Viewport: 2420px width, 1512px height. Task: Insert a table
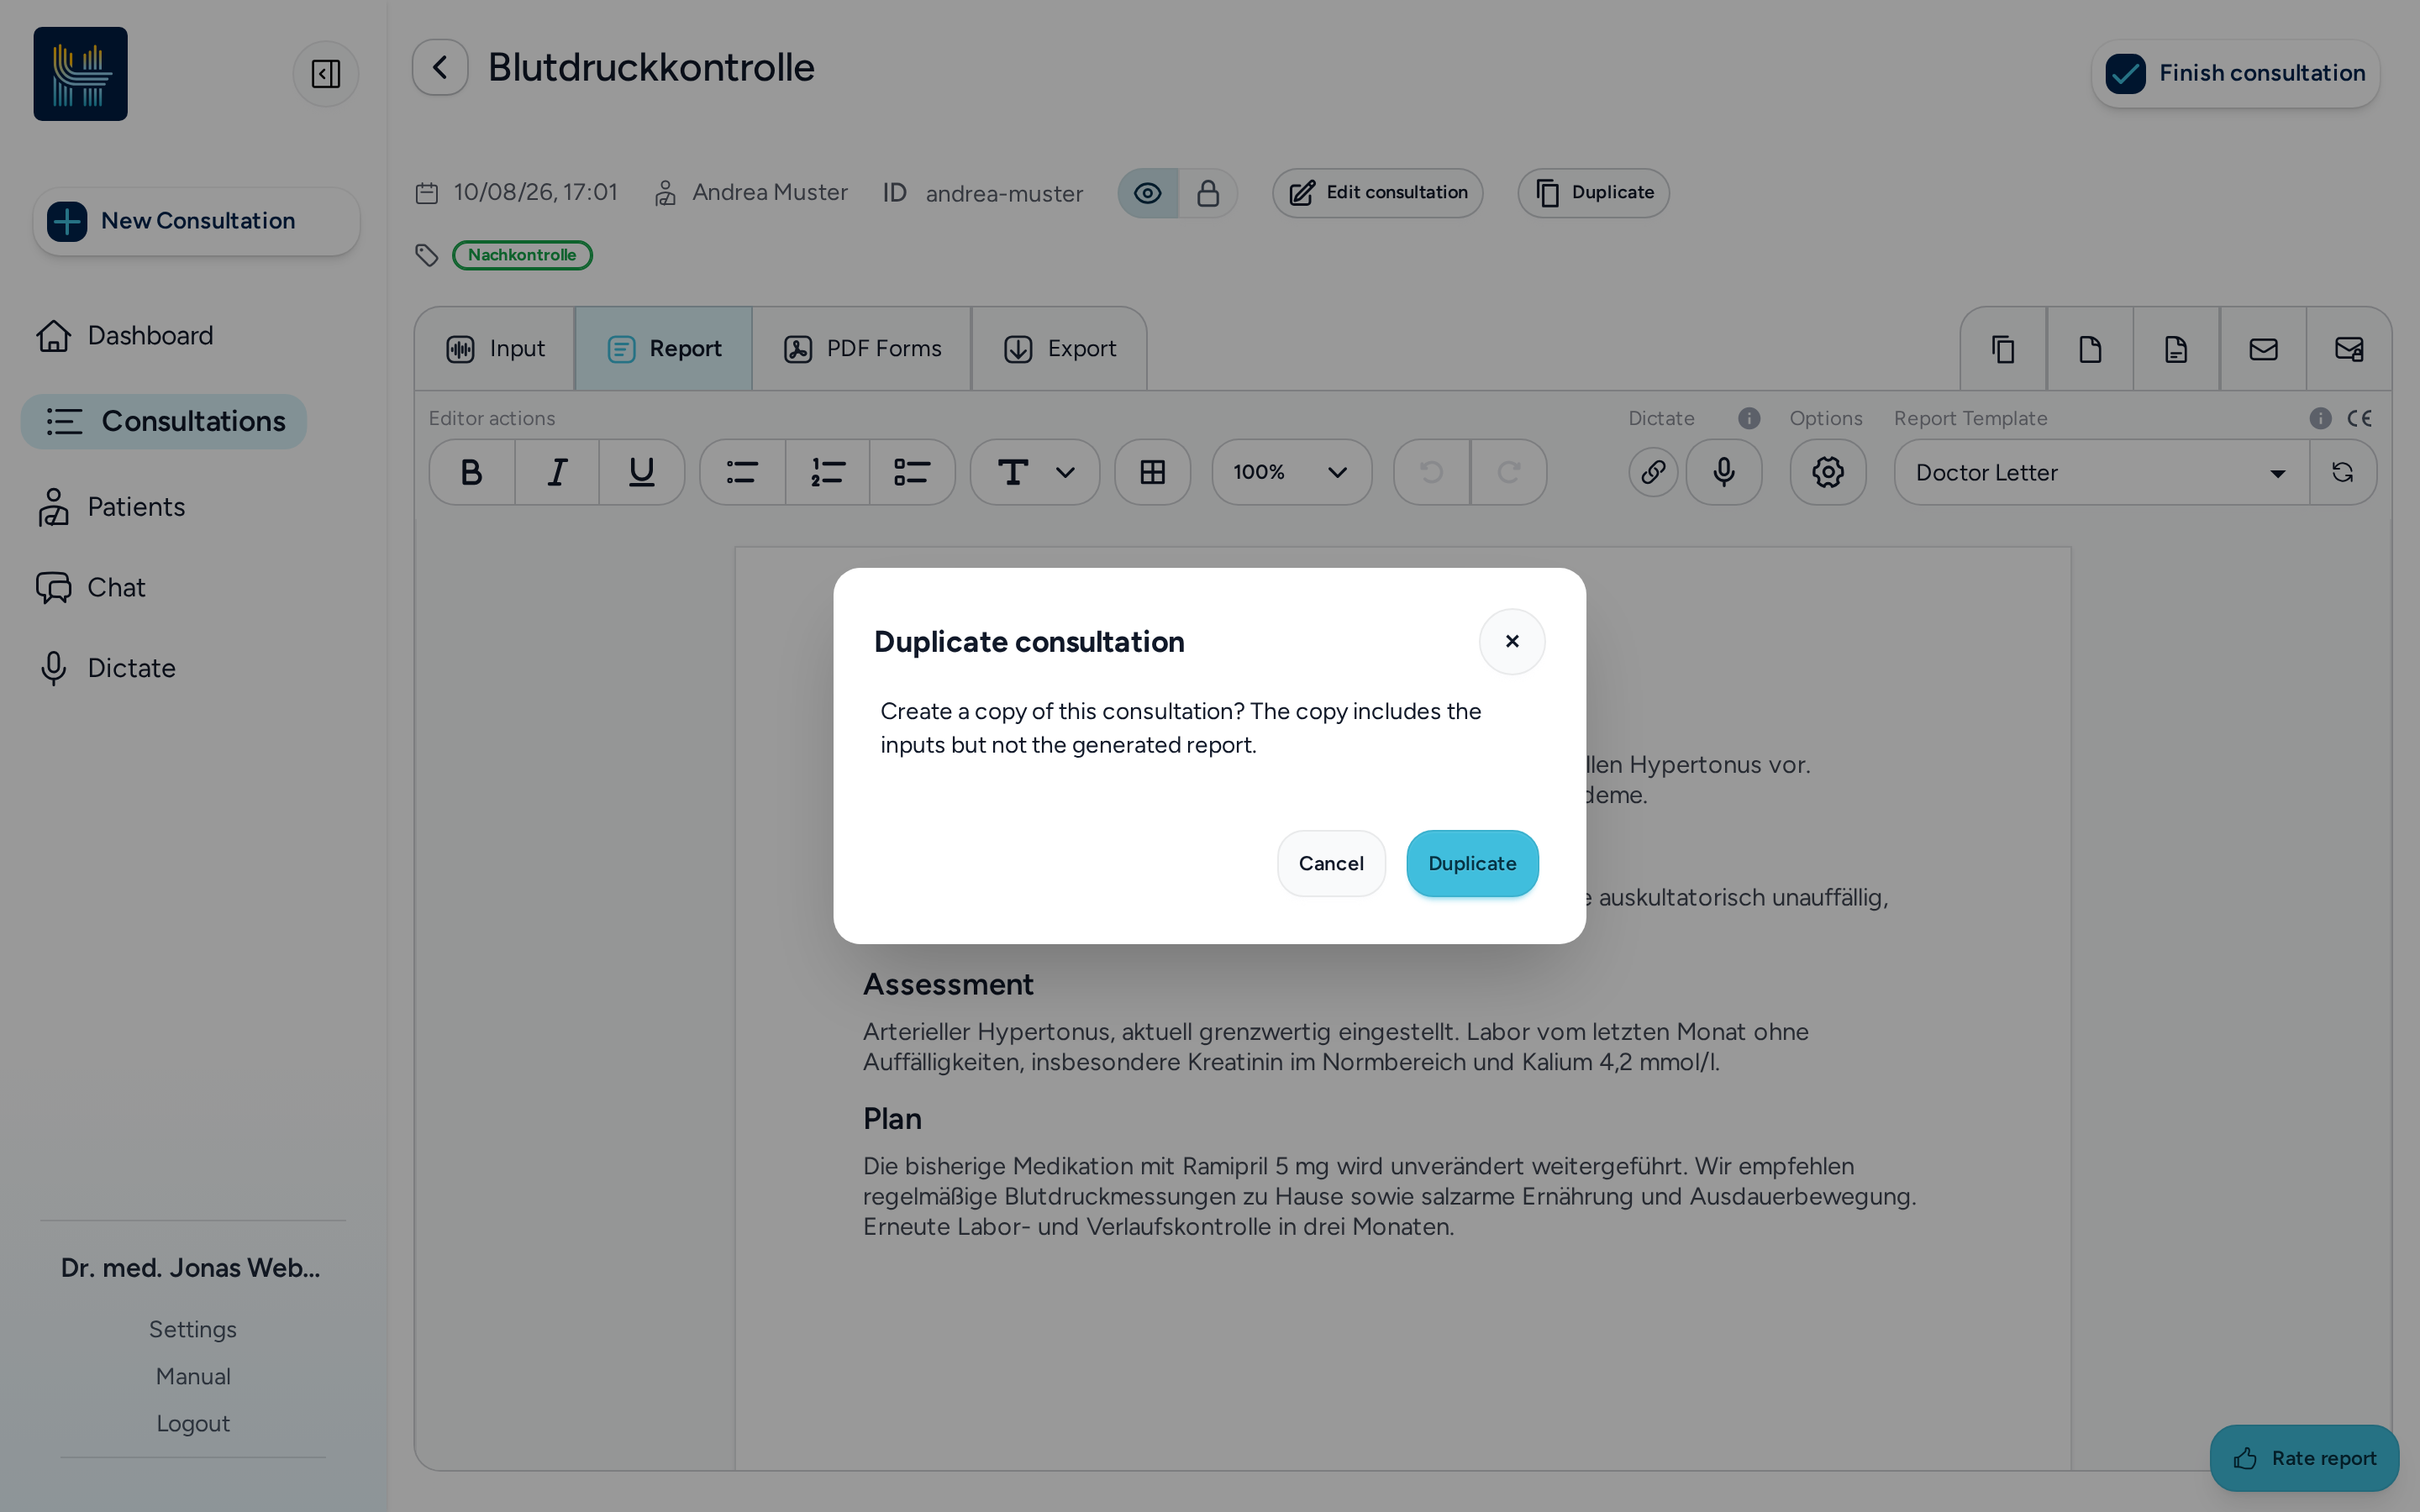coord(1153,472)
